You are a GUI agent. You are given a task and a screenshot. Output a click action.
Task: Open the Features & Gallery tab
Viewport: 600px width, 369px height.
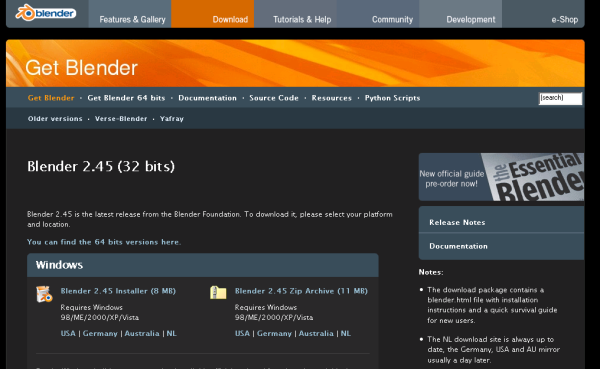[x=130, y=14]
